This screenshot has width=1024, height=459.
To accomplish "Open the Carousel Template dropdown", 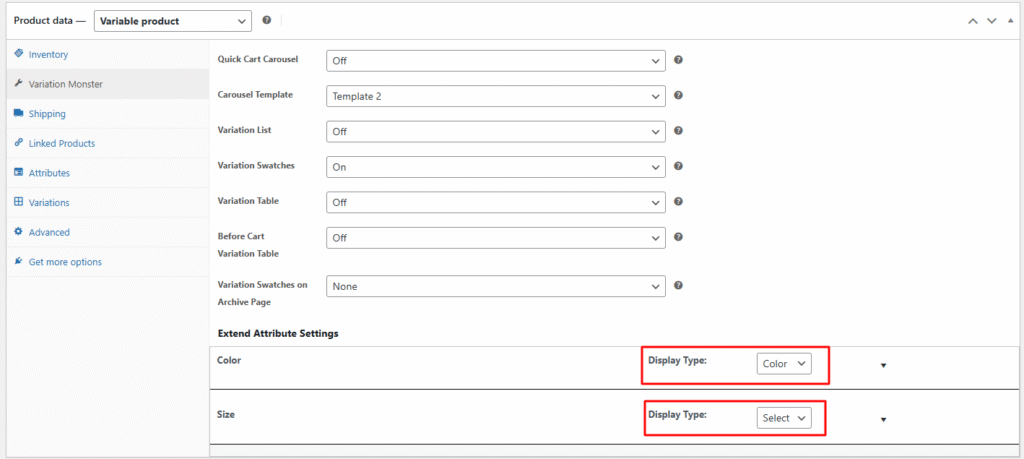I will (x=495, y=96).
